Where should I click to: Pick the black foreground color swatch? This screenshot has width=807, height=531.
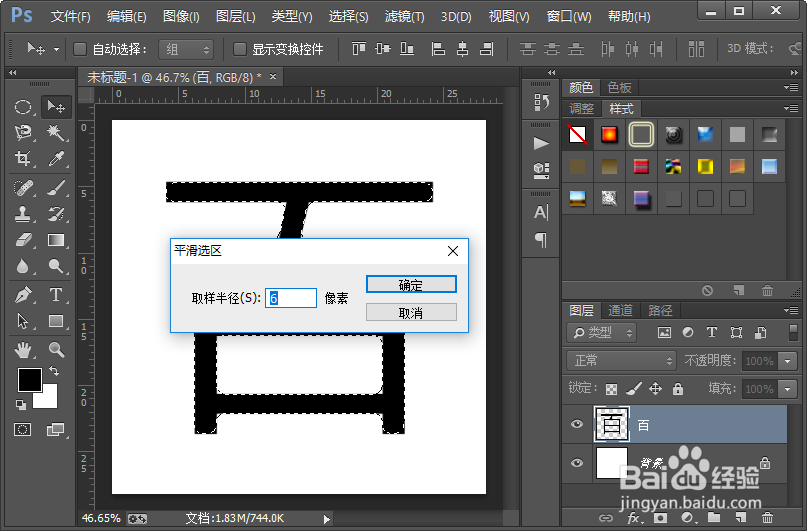(x=30, y=380)
